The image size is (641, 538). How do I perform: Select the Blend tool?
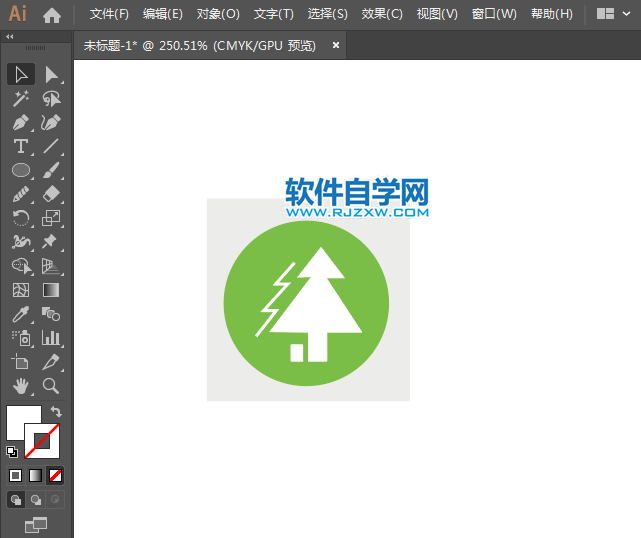click(52, 314)
